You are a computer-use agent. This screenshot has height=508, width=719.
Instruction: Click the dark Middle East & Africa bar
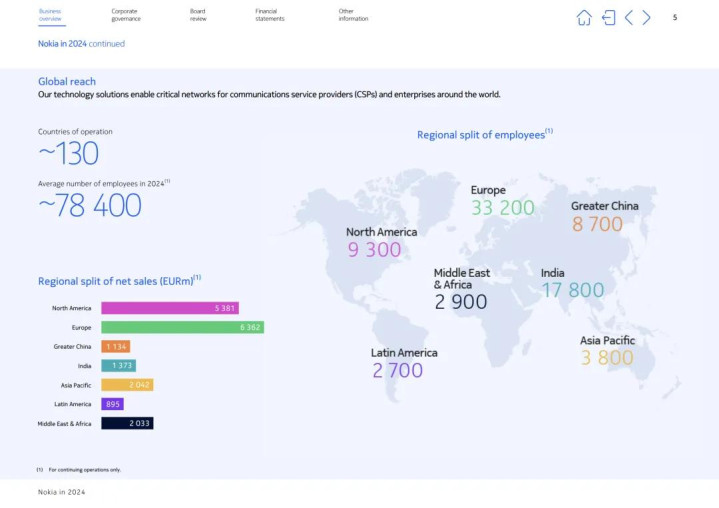pos(127,423)
